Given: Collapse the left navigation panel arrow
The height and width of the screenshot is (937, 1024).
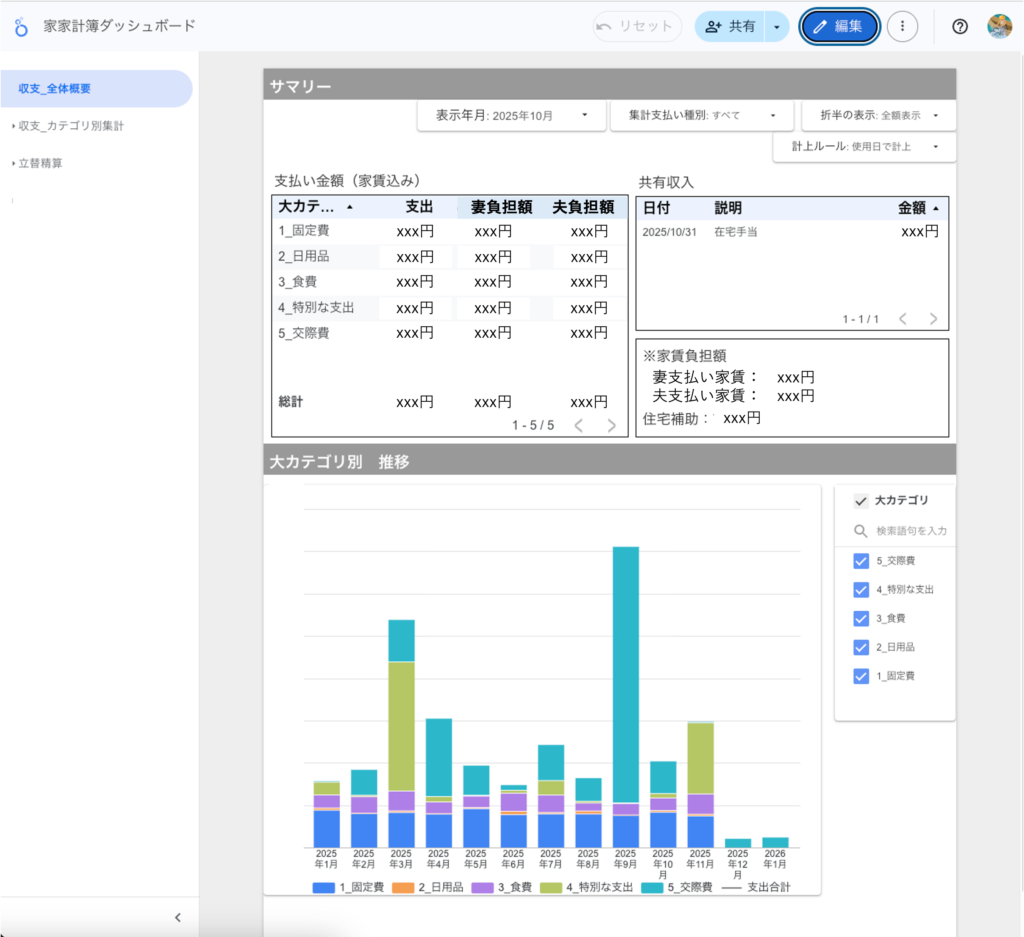Looking at the screenshot, I should pyautogui.click(x=178, y=917).
